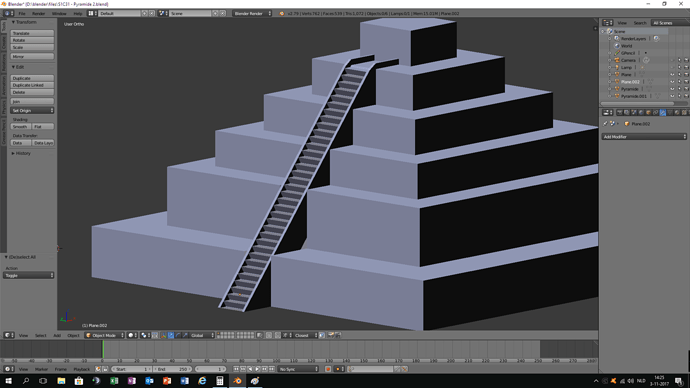This screenshot has height=388, width=690.
Task: Click the Join button
Action: 32,102
